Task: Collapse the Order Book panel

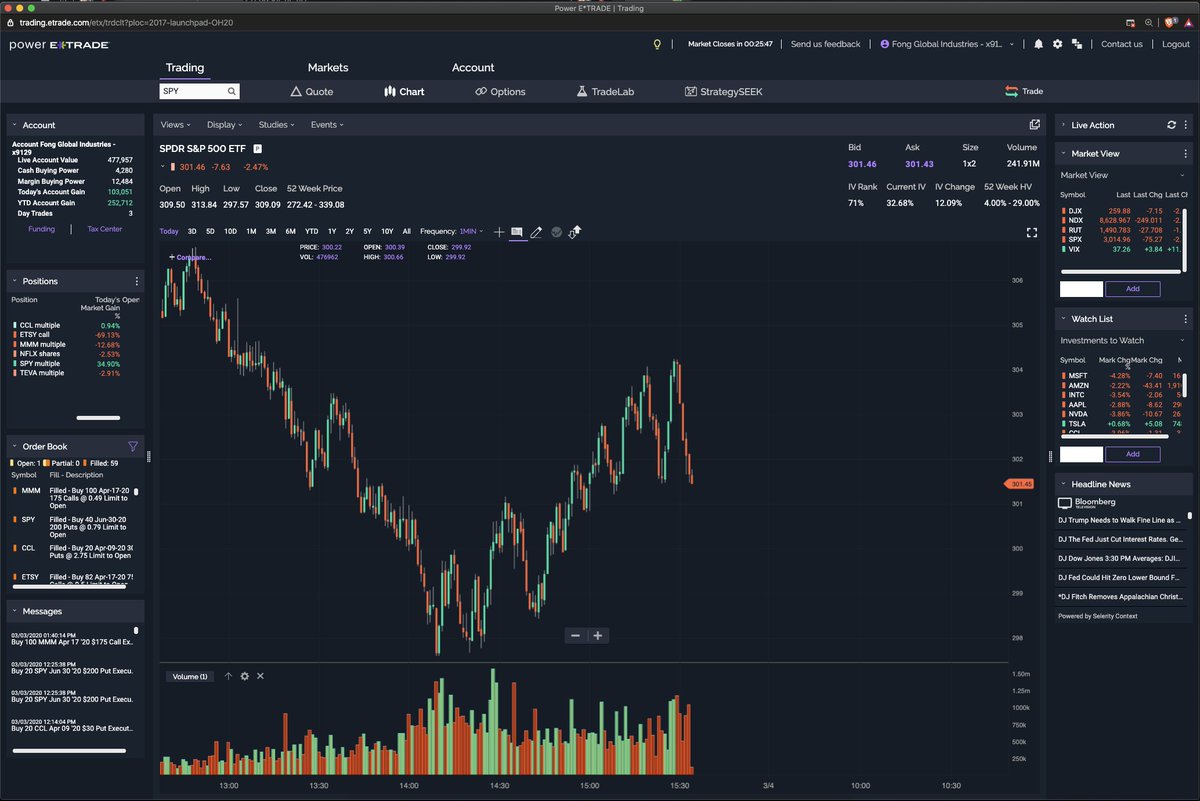Action: coord(15,446)
